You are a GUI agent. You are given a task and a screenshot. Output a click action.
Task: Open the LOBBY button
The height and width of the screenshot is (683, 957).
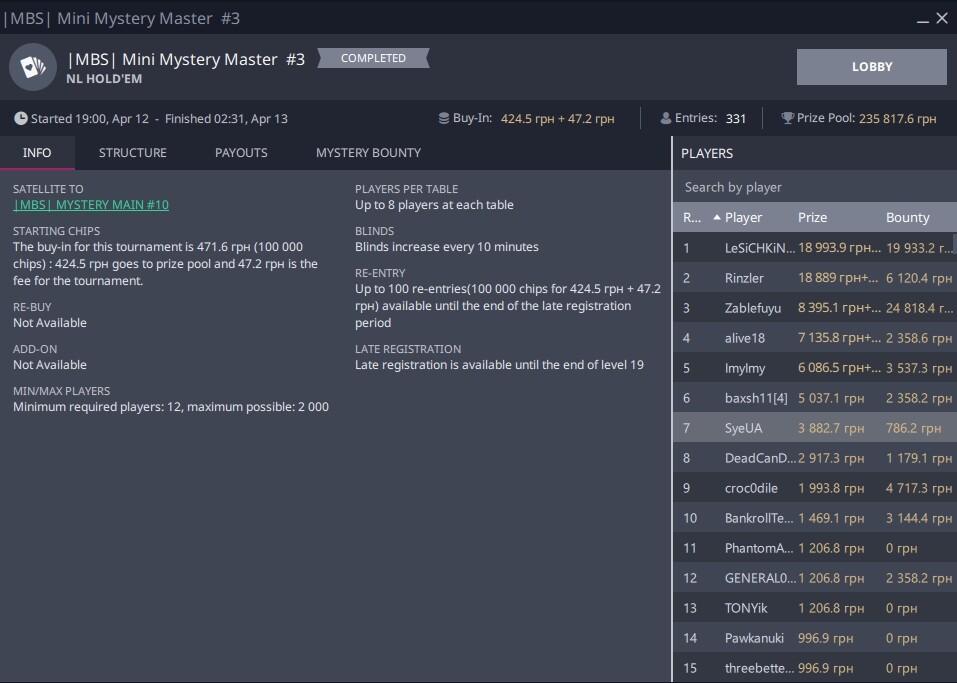872,67
